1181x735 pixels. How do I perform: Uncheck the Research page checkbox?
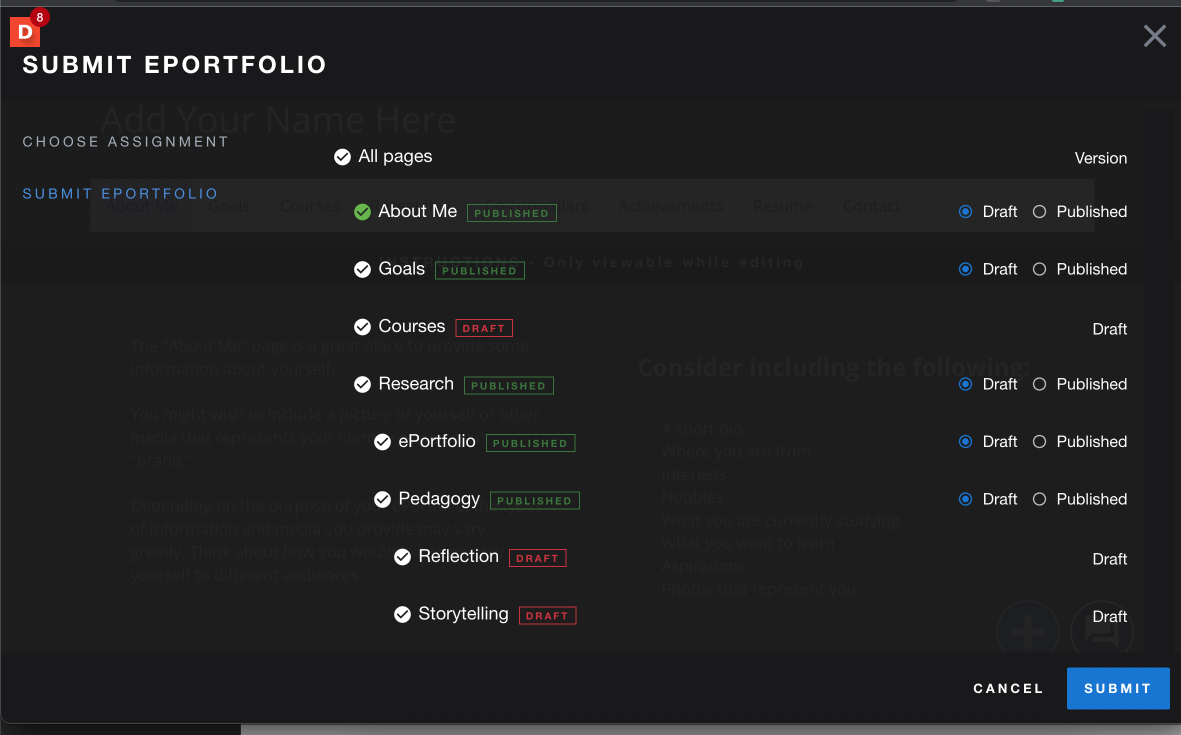coord(362,385)
